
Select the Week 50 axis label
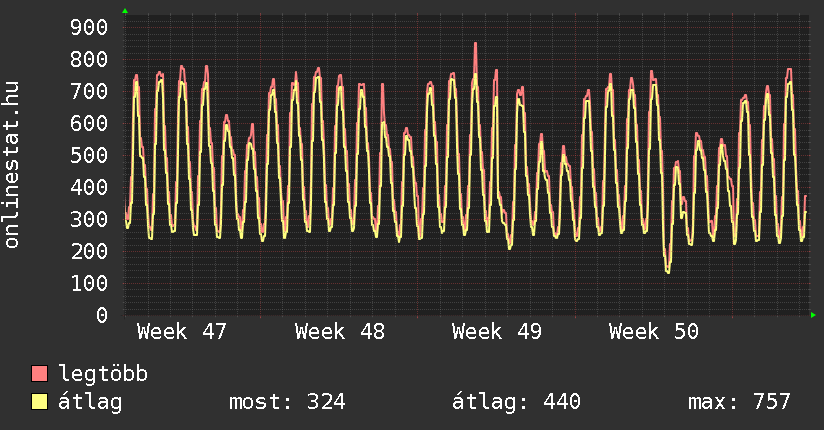[x=654, y=332]
